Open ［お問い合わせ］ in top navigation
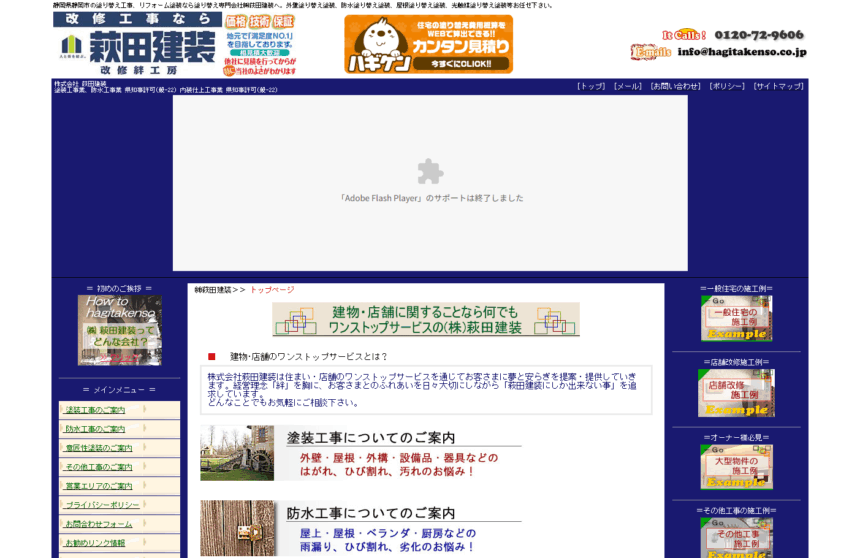This screenshot has width=860, height=558. click(x=675, y=87)
